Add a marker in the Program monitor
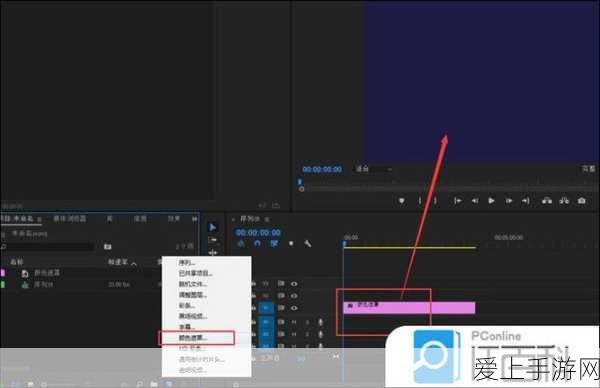This screenshot has width=600, height=388. pos(401,201)
